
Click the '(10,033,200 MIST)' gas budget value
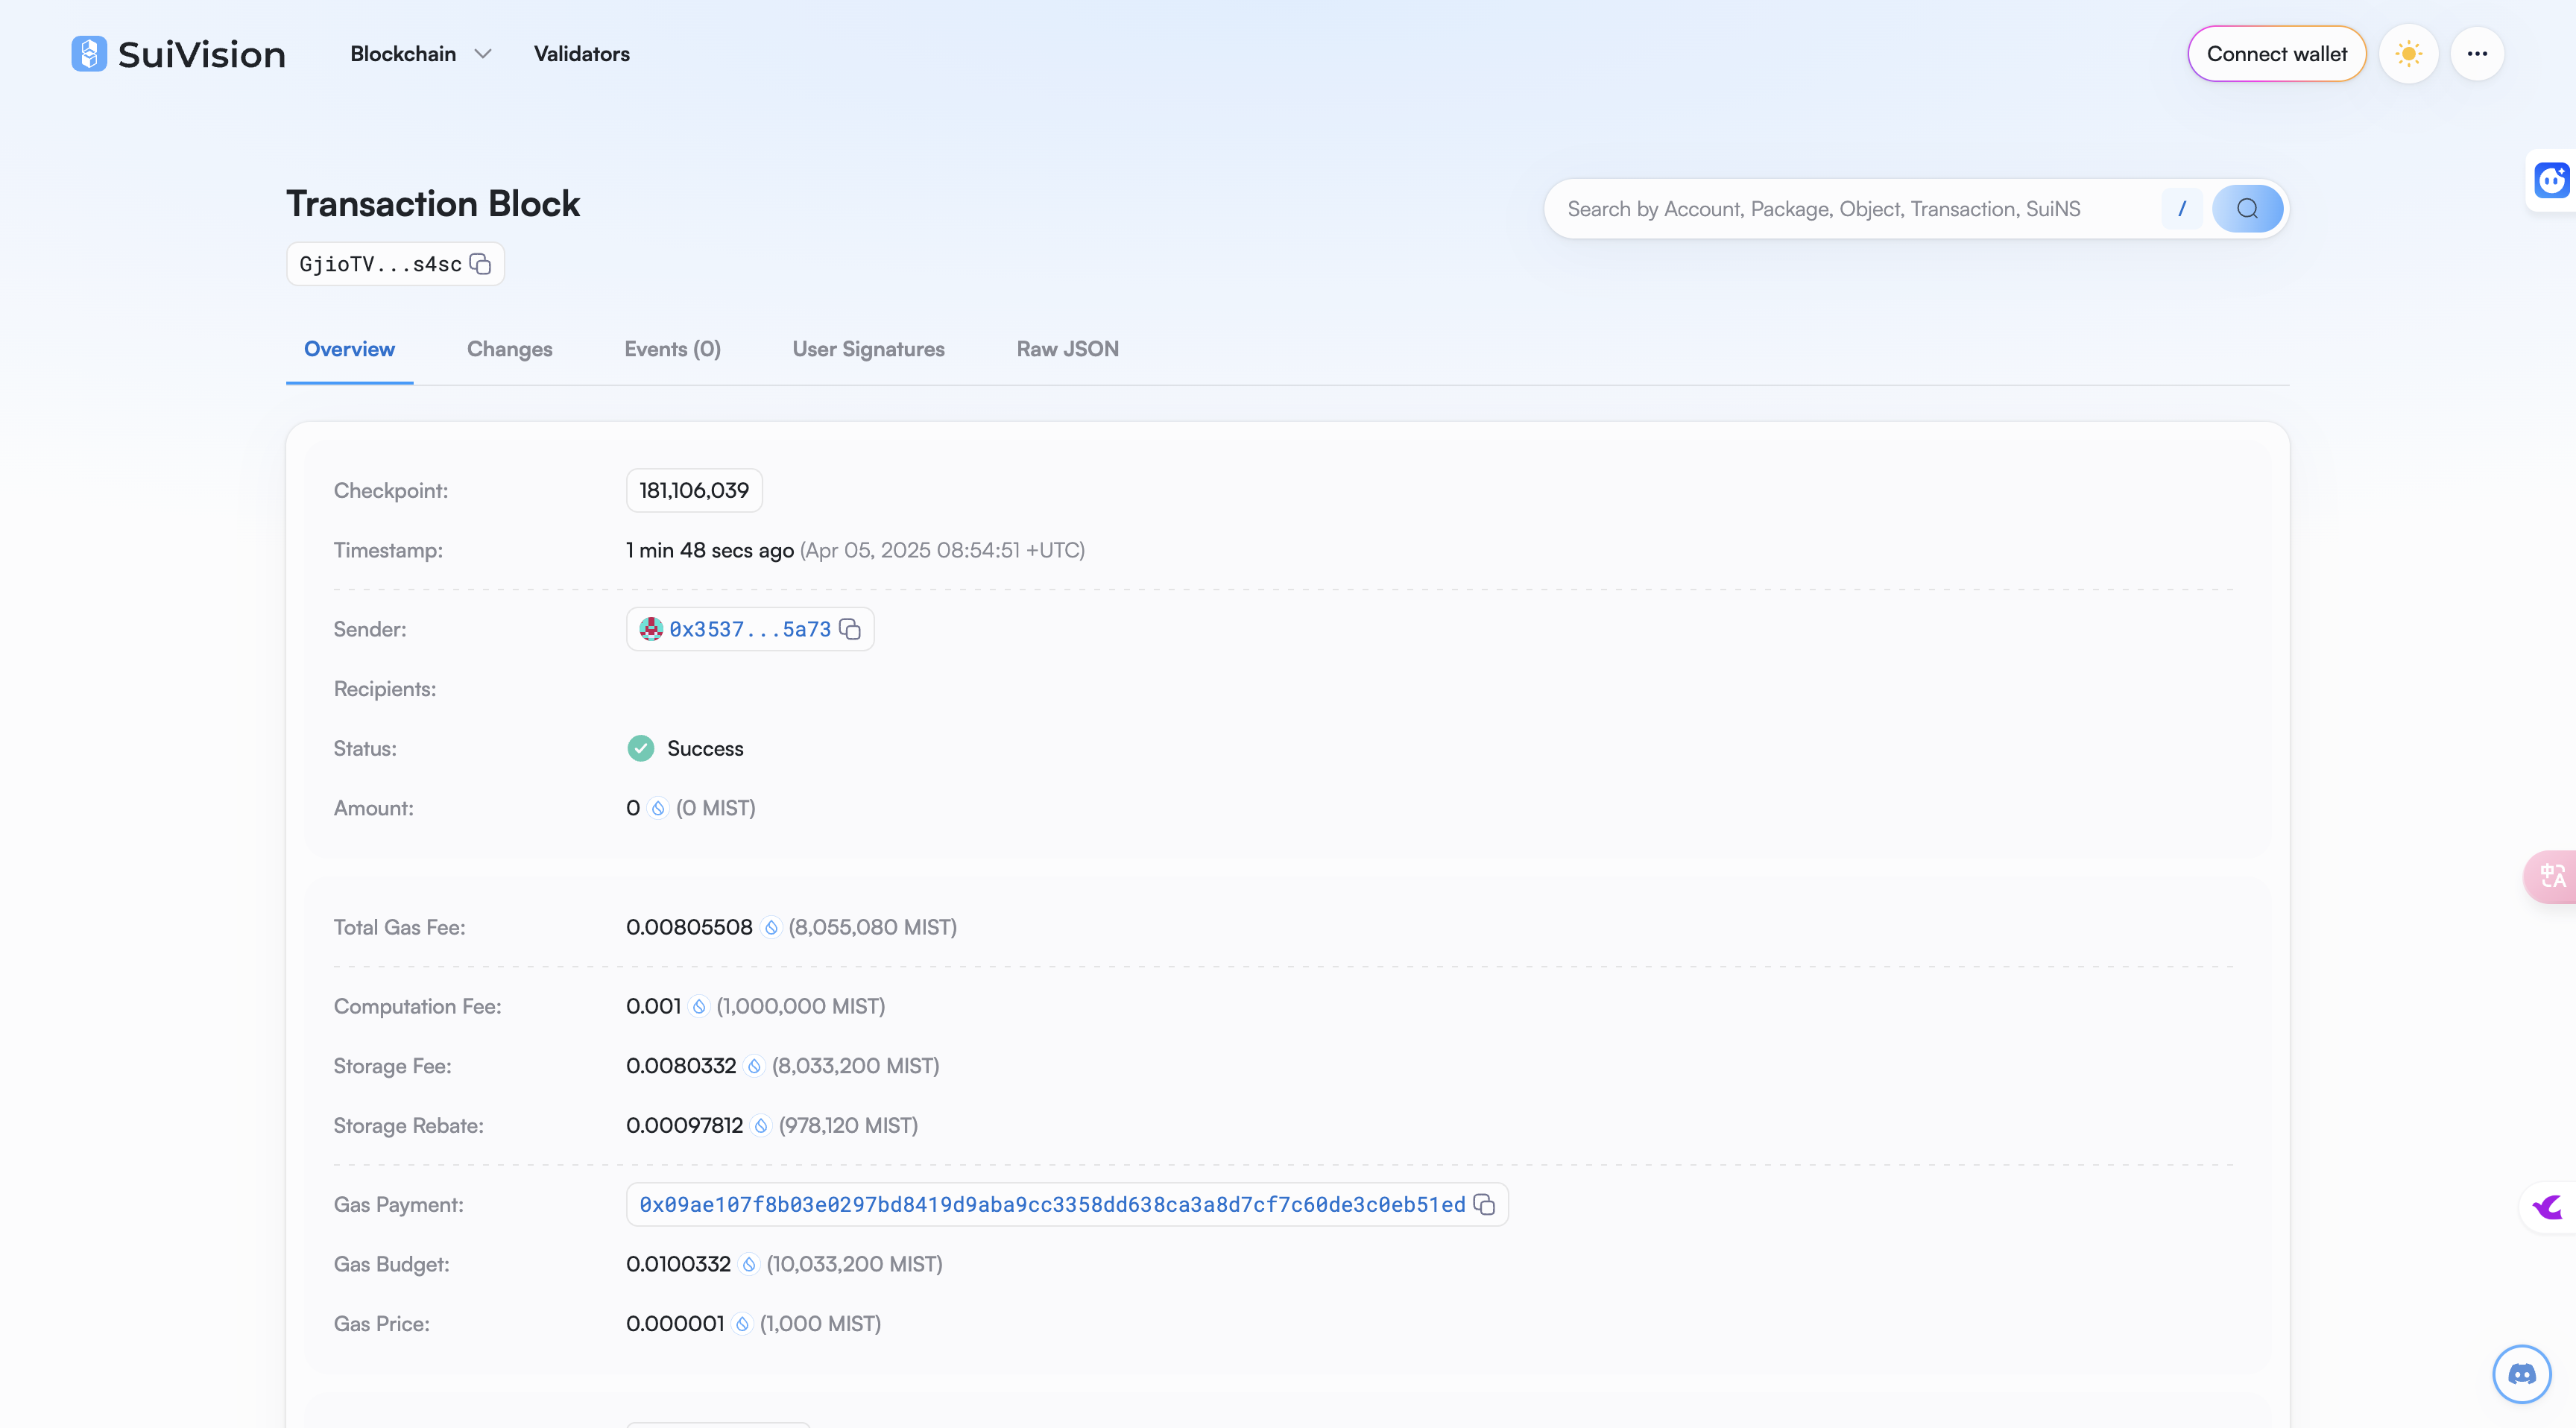click(x=854, y=1265)
